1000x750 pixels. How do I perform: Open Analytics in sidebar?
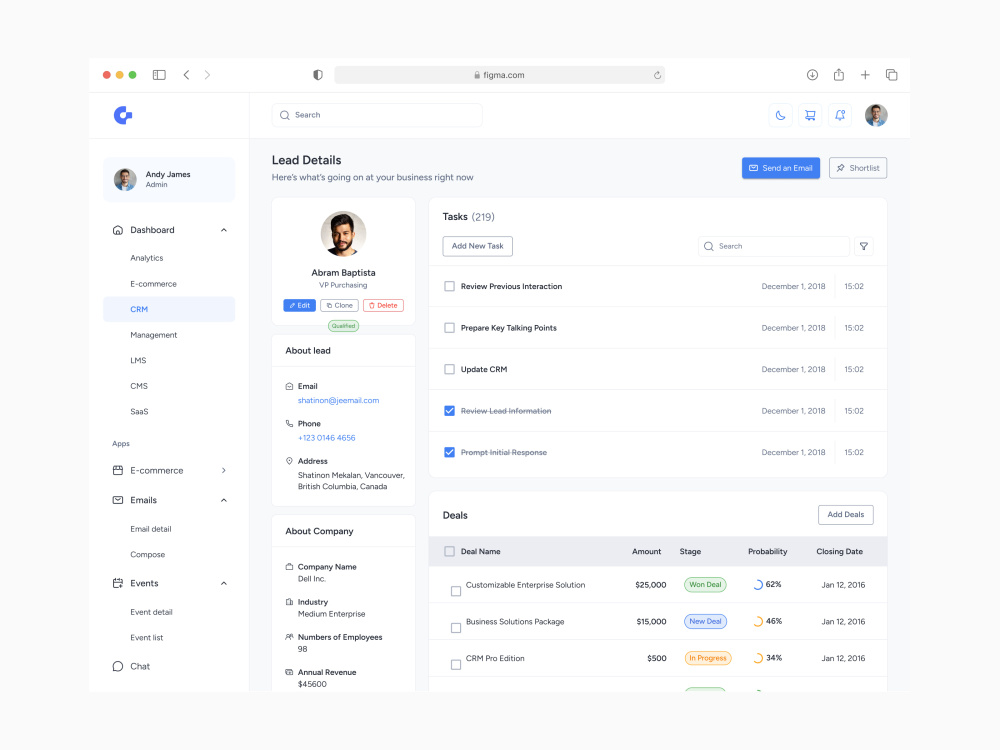pos(147,258)
